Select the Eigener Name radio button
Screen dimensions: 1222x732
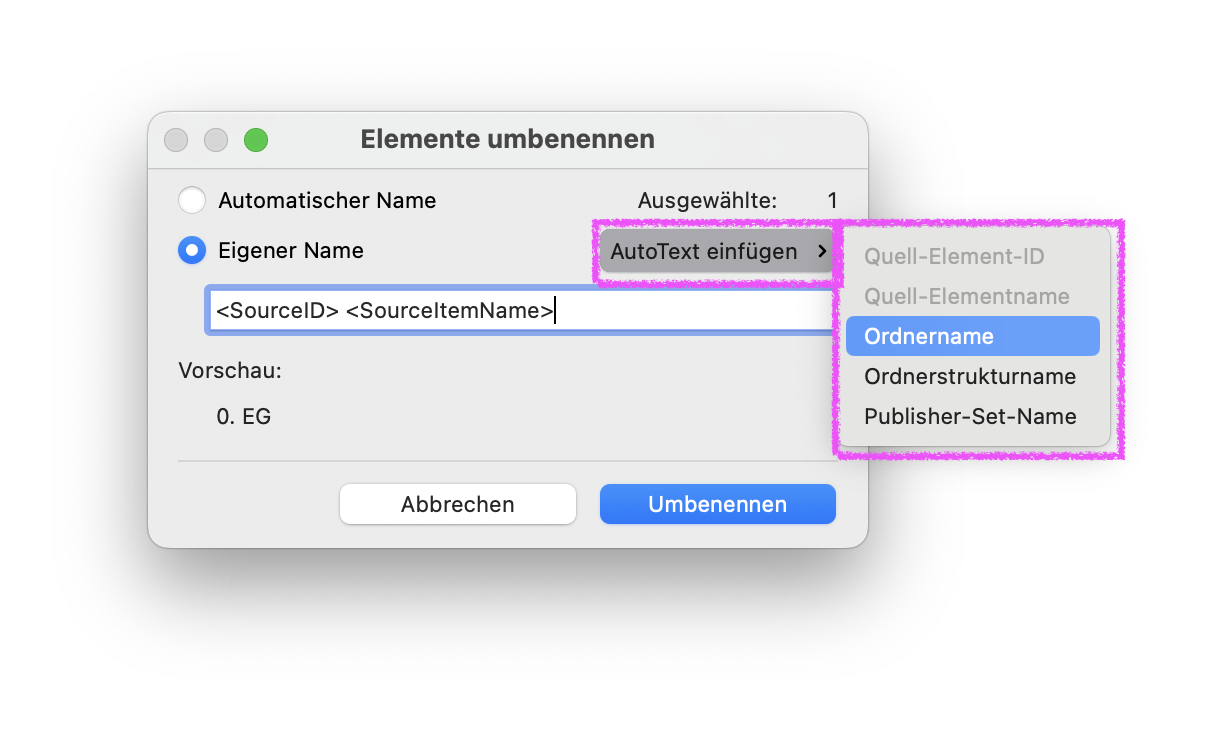(x=192, y=250)
